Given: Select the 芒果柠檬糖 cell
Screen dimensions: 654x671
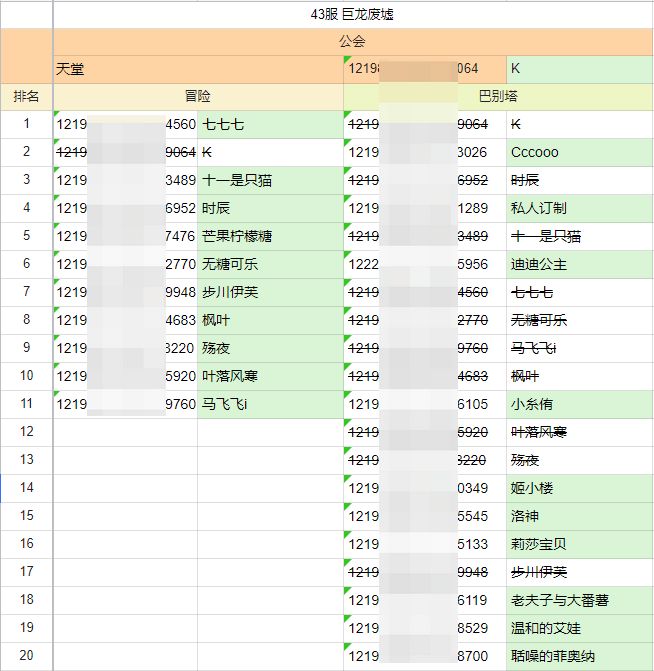Looking at the screenshot, I should point(270,237).
